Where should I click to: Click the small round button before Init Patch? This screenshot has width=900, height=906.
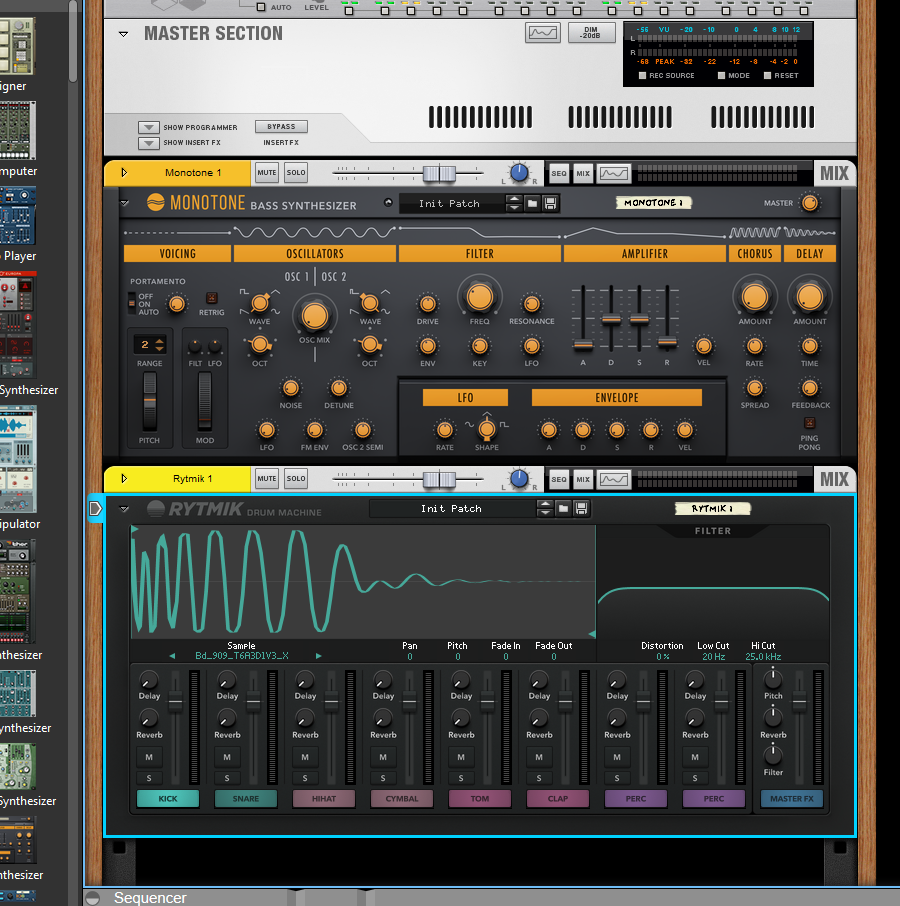[x=388, y=202]
